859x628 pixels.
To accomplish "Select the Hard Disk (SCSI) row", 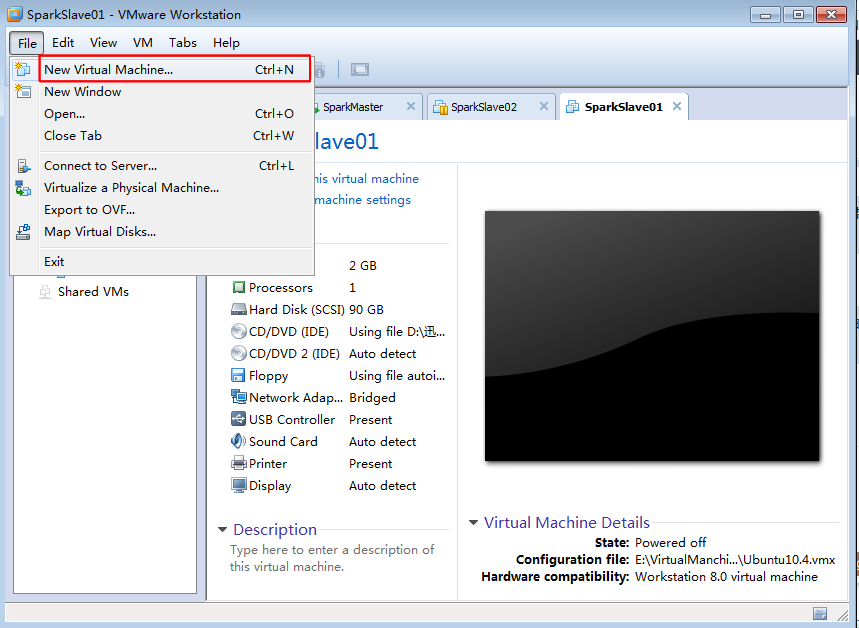I will click(338, 310).
